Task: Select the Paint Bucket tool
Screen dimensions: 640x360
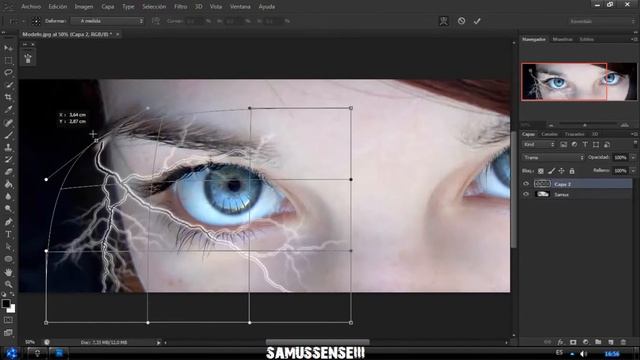Action: (8, 184)
